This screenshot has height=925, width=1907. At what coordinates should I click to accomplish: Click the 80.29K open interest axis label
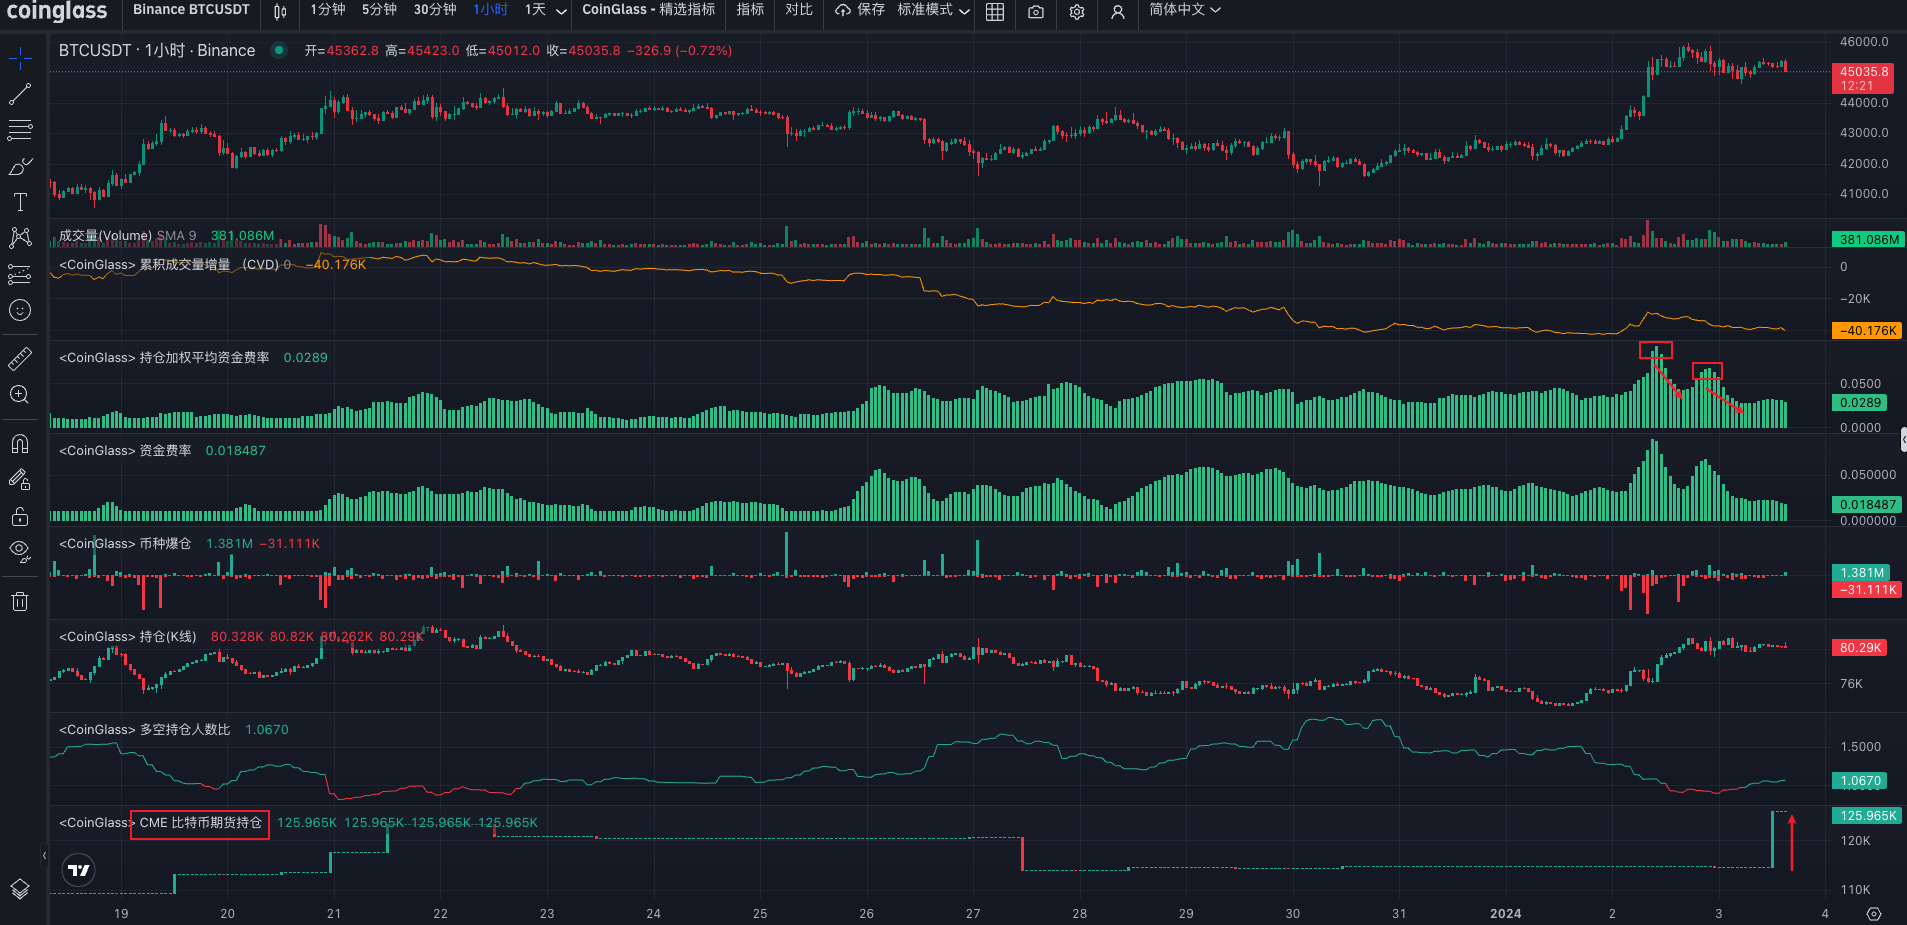coord(1859,648)
